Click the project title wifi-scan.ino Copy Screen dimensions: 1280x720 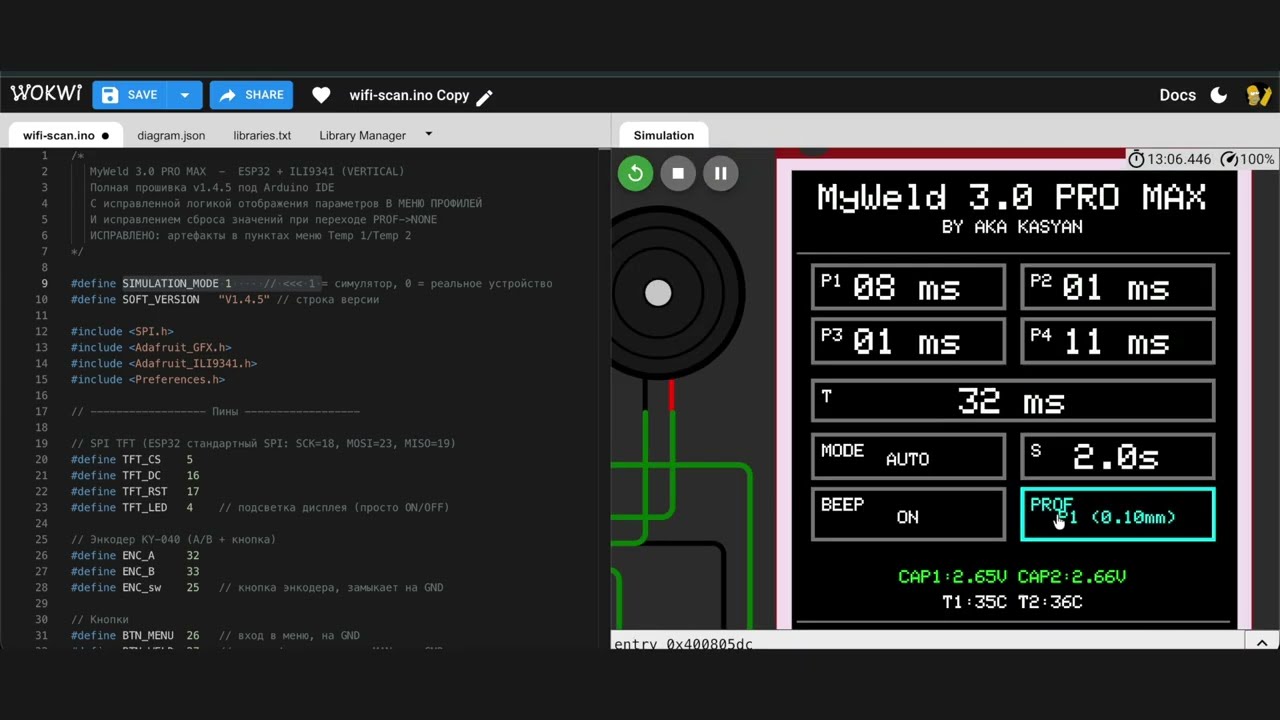[409, 95]
